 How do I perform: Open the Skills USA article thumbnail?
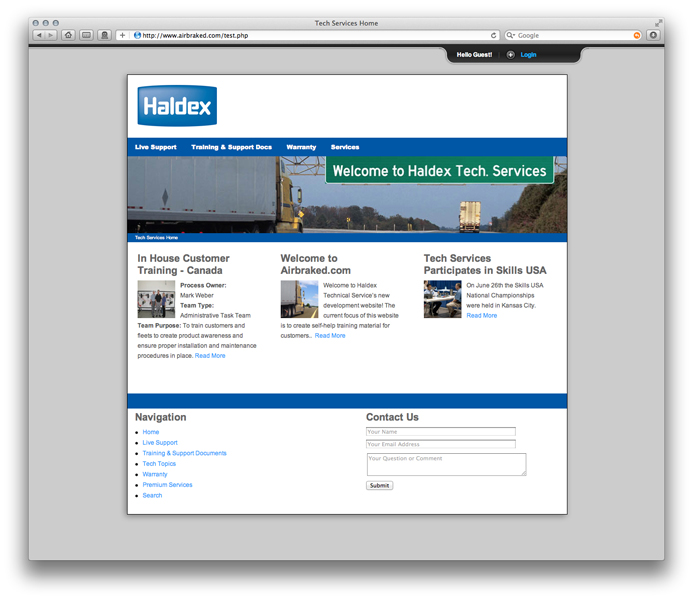pos(442,299)
